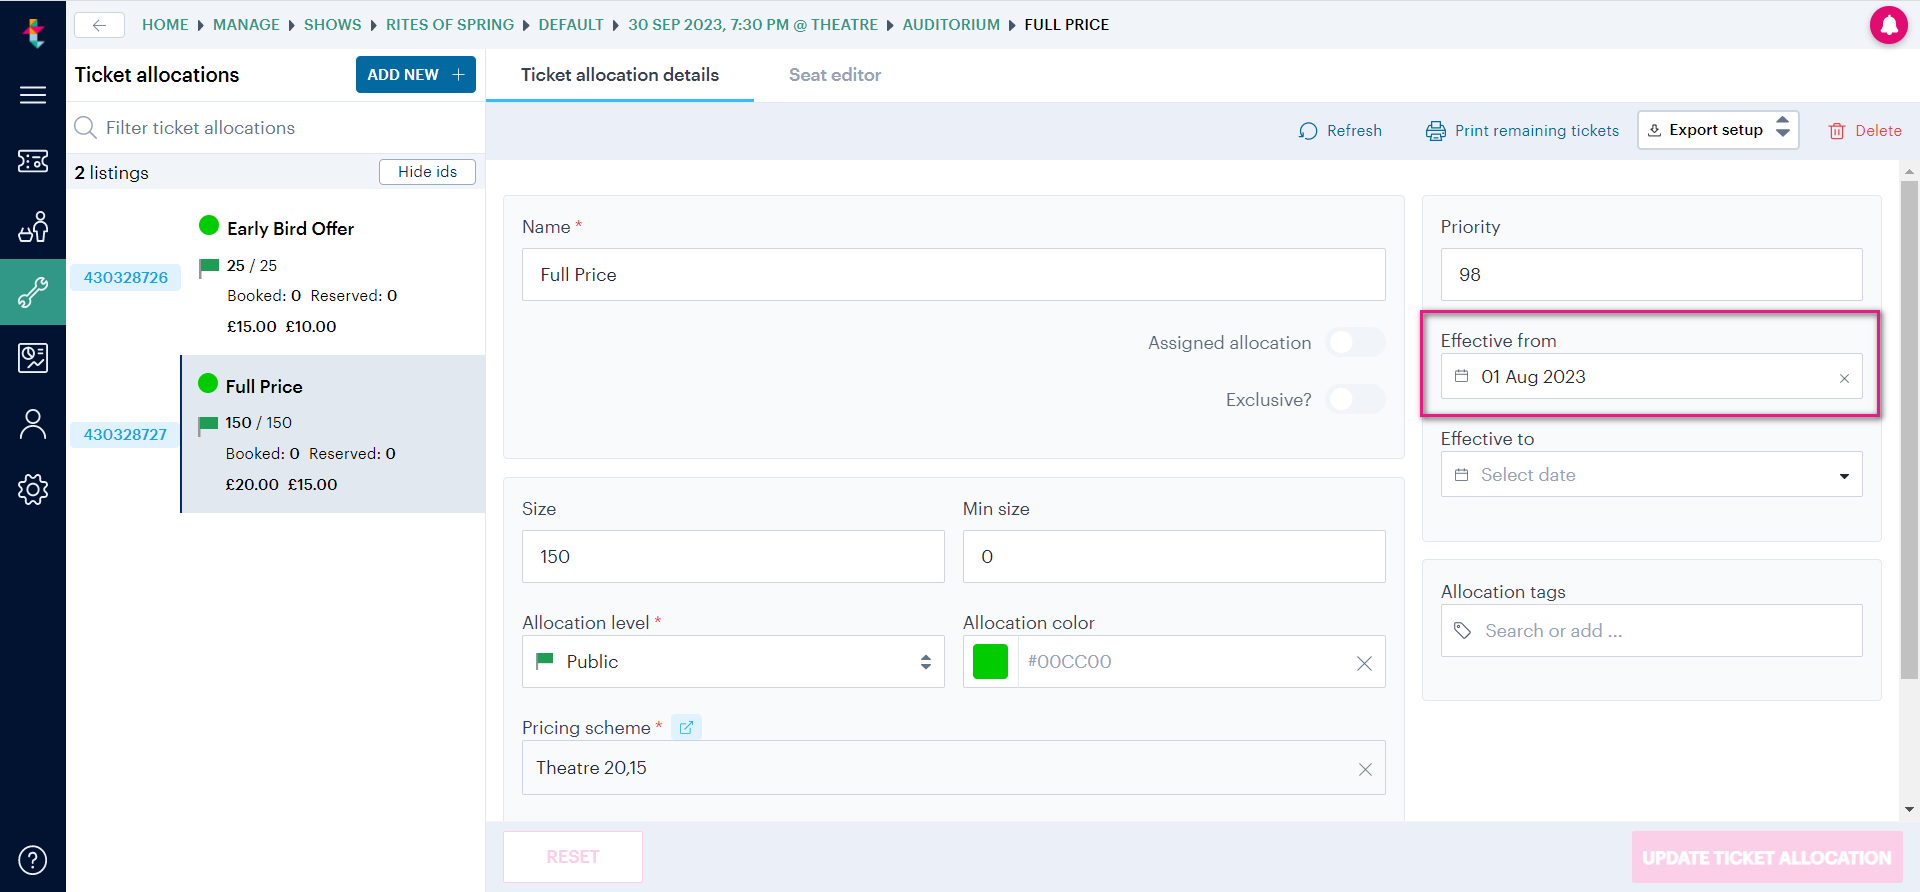Open the products shapes icon in sidebar
This screenshot has width=1920, height=892.
[33, 227]
